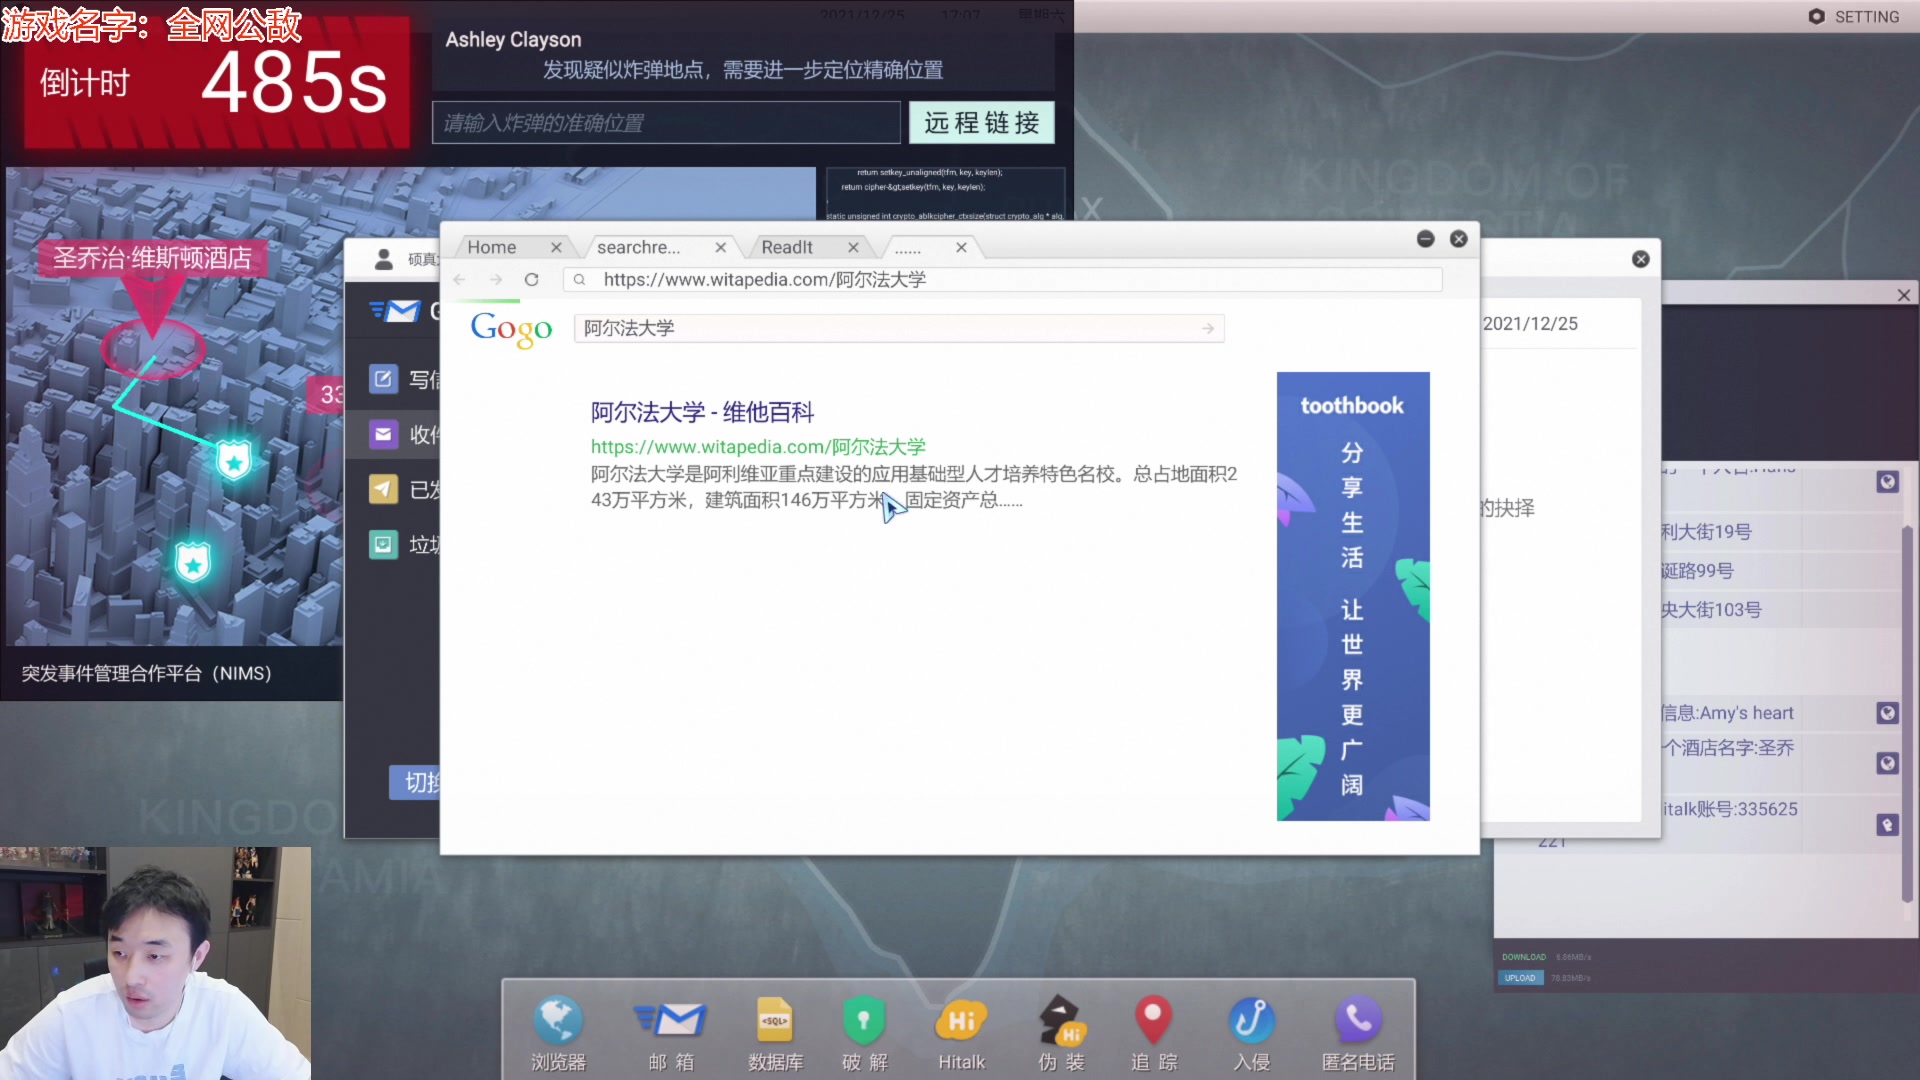Open SETTING in the top right
The image size is (1920, 1080).
click(1853, 17)
